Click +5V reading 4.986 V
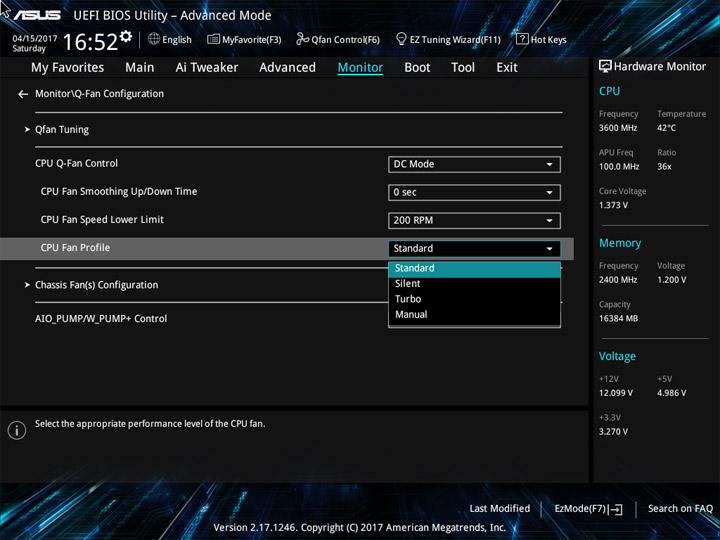This screenshot has width=720, height=540. tap(672, 393)
